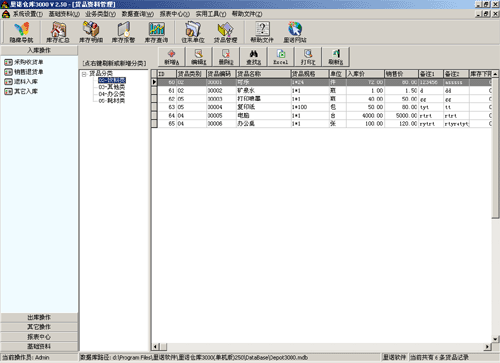Click the 里诺软件 status bar label
500x363 pixels.
click(x=394, y=357)
